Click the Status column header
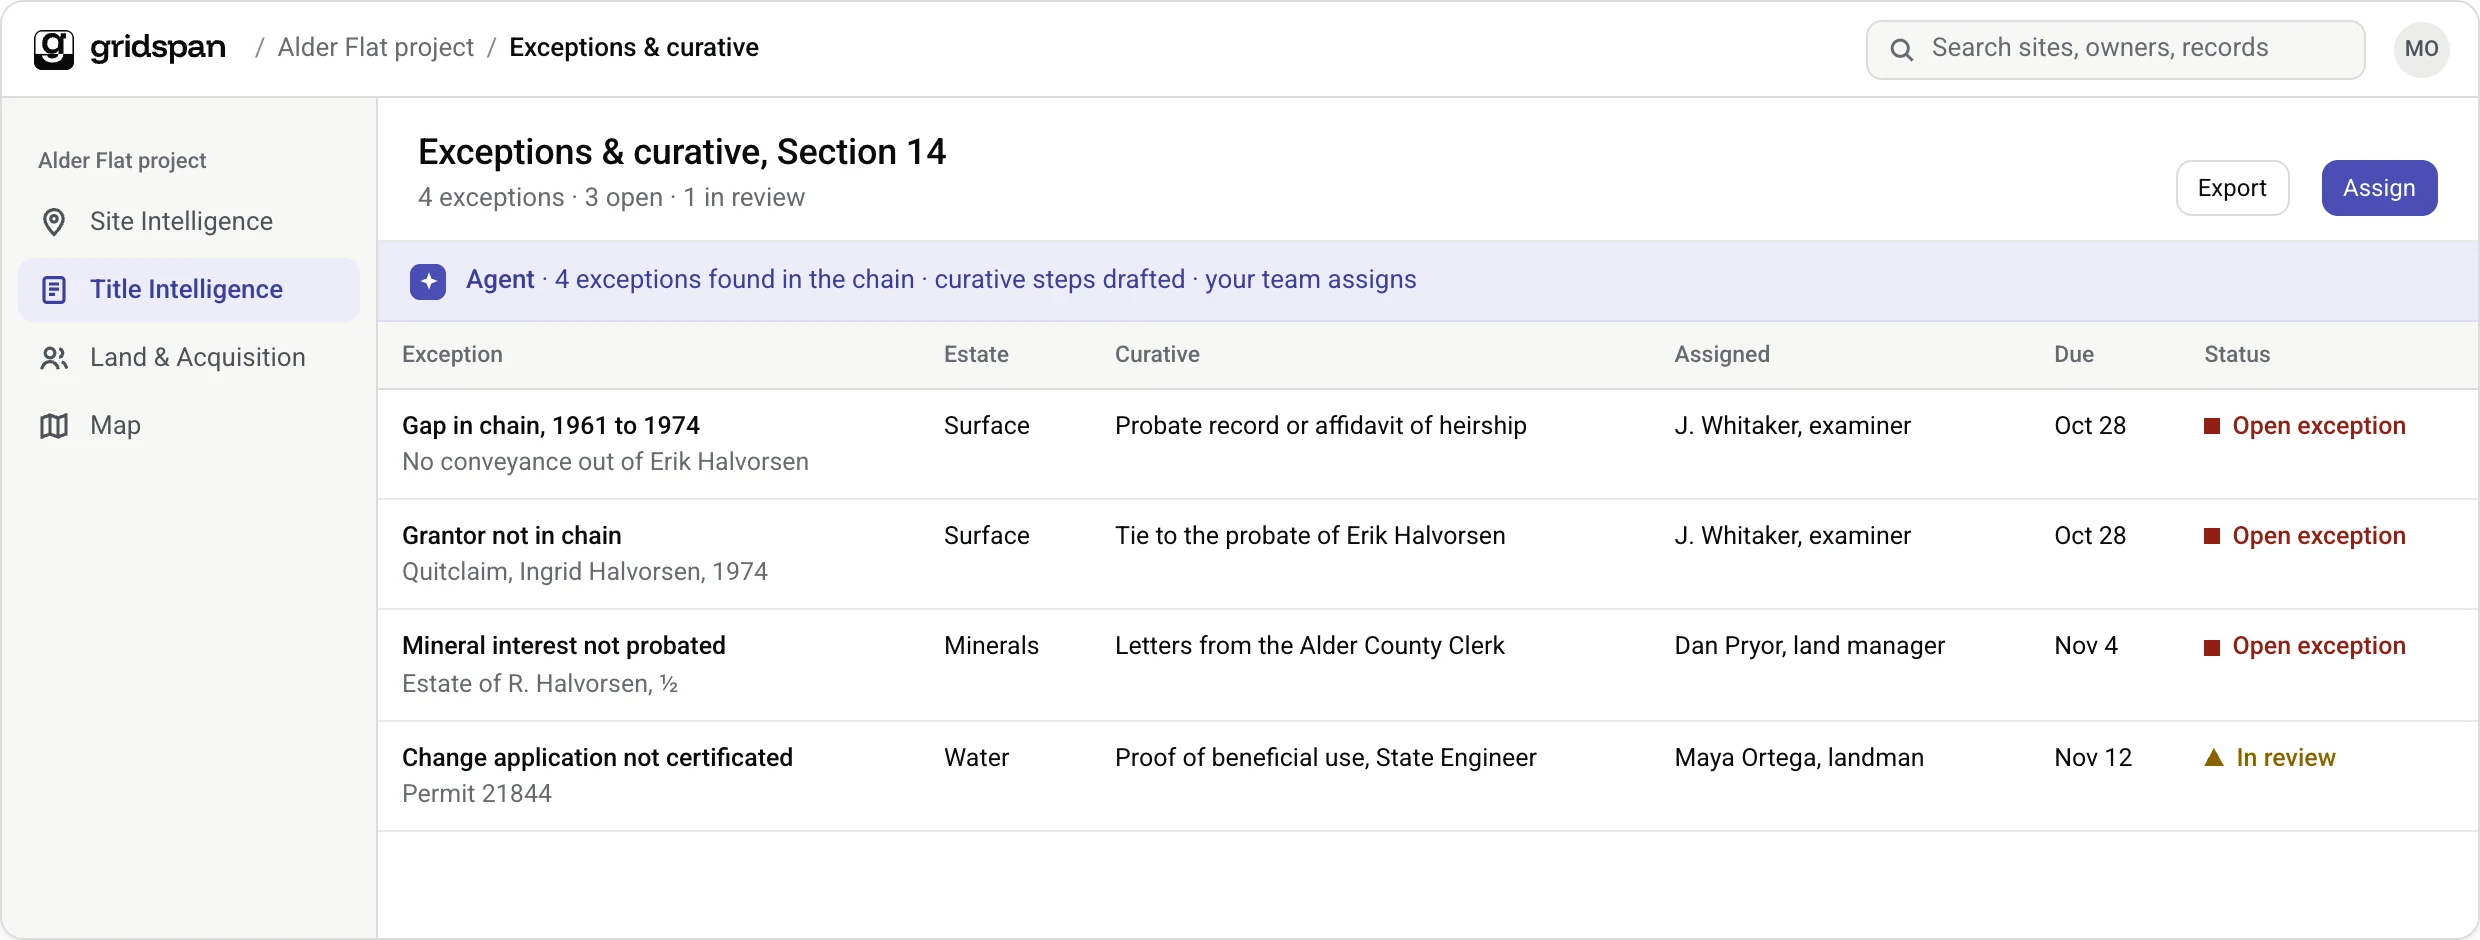This screenshot has height=940, width=2480. [2237, 355]
